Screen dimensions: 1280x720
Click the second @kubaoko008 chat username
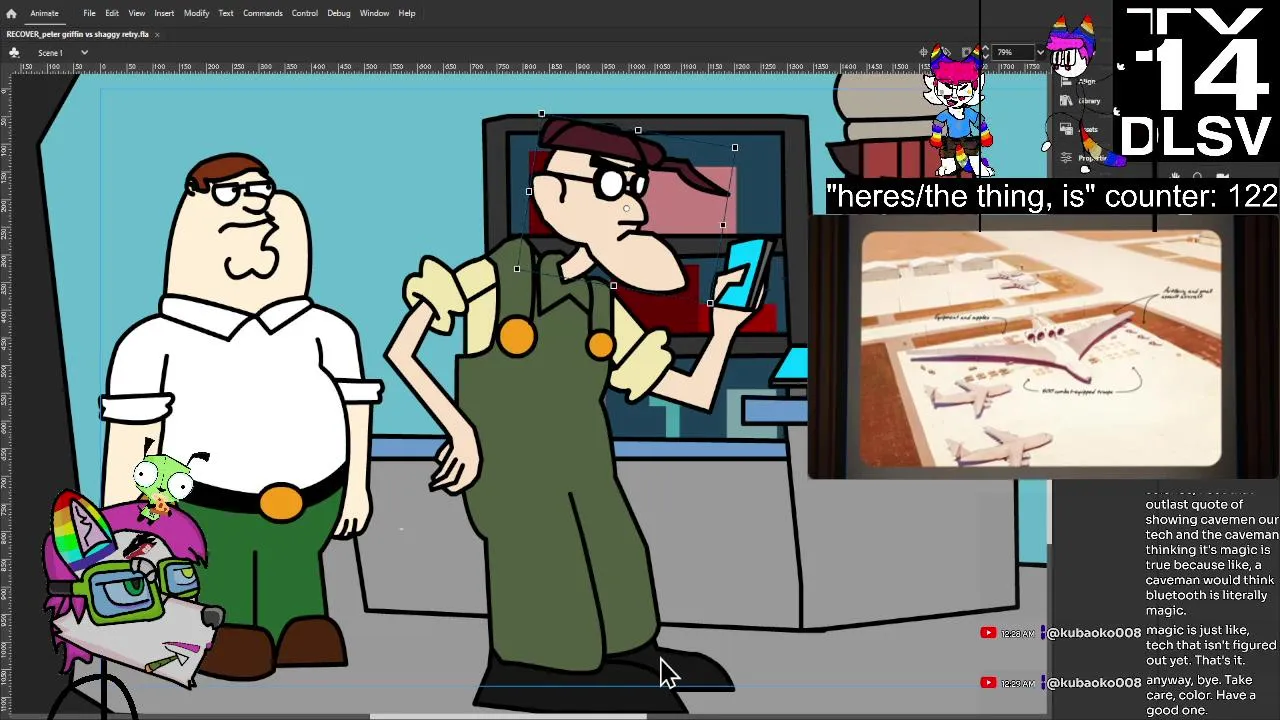point(1094,683)
